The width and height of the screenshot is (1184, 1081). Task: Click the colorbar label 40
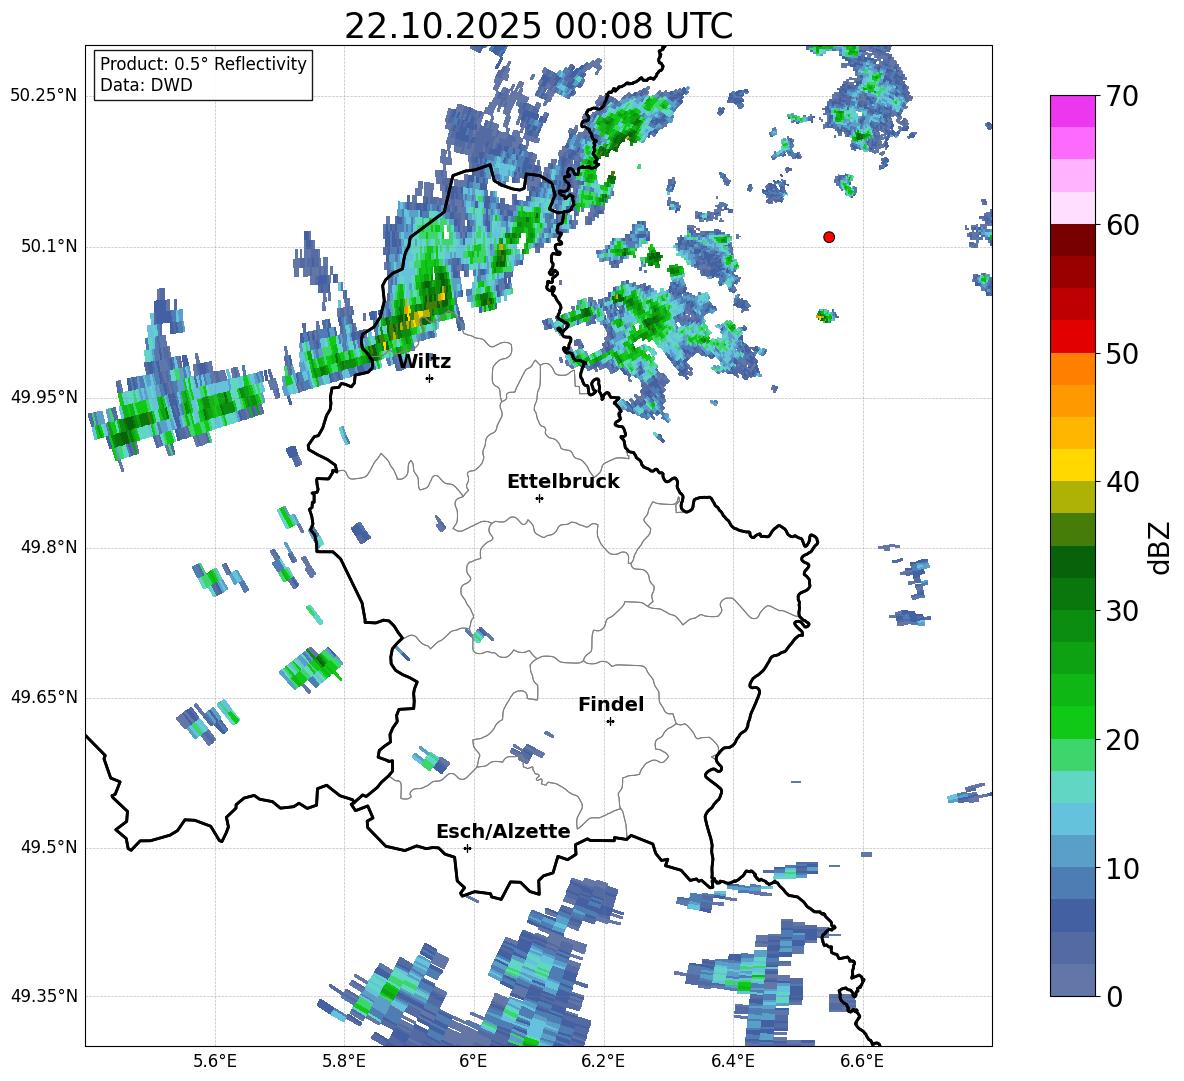pos(1122,482)
